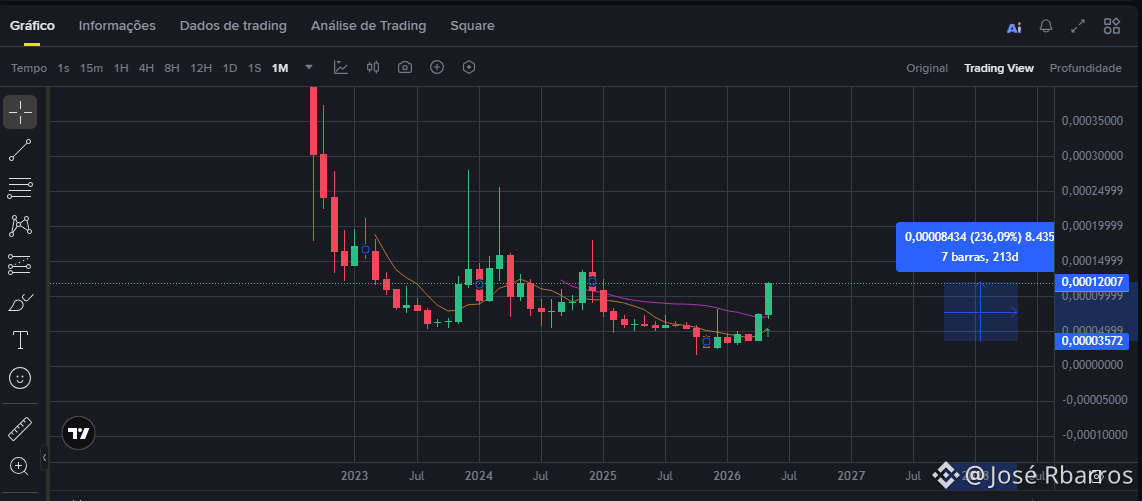This screenshot has height=501, width=1142.
Task: Open the Fibonacci retracement lines tool
Action: [20, 188]
